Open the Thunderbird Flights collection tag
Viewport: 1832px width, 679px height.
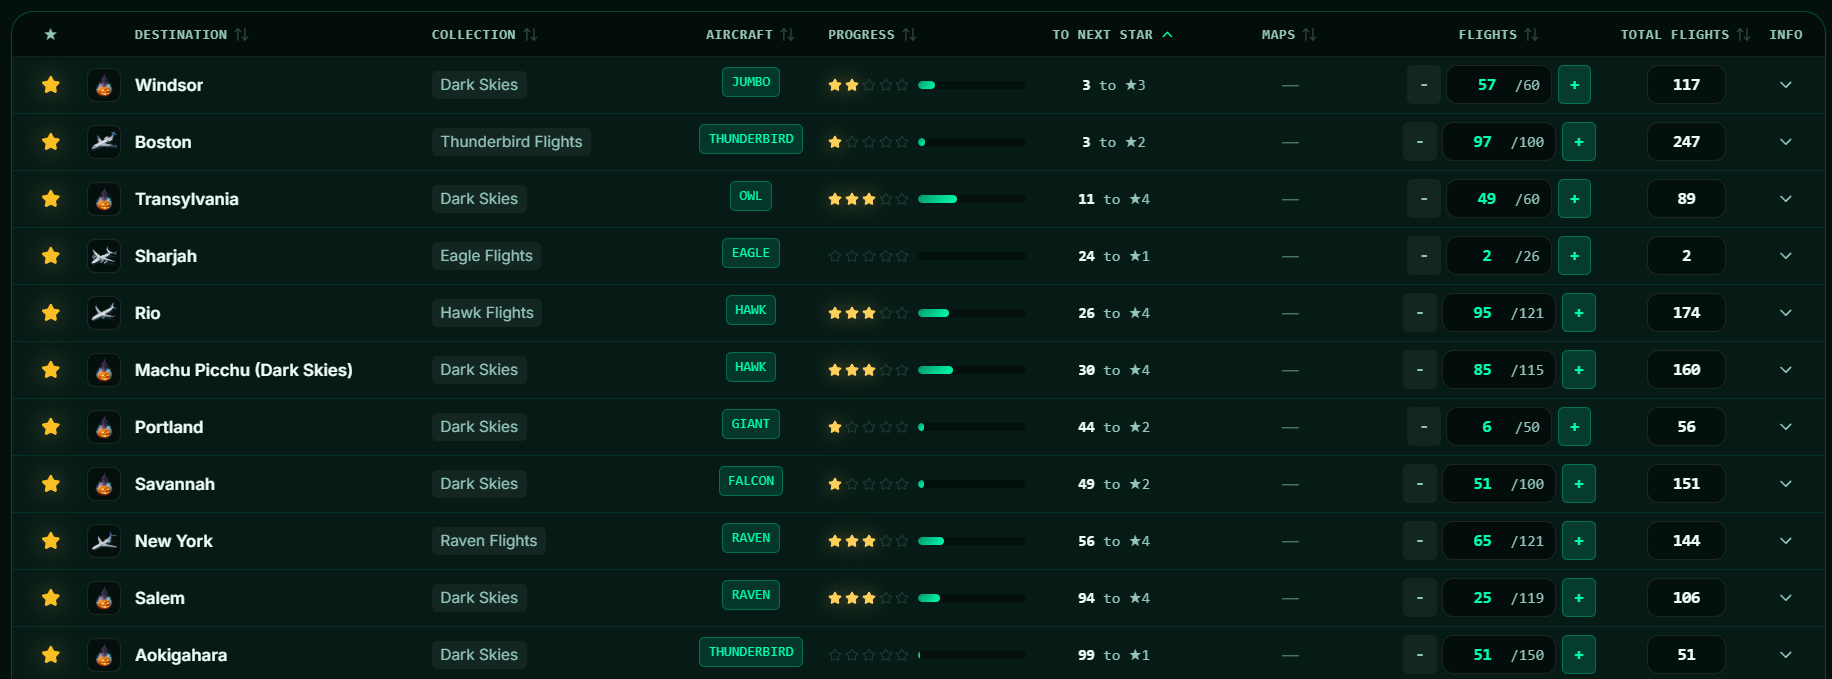(x=511, y=142)
